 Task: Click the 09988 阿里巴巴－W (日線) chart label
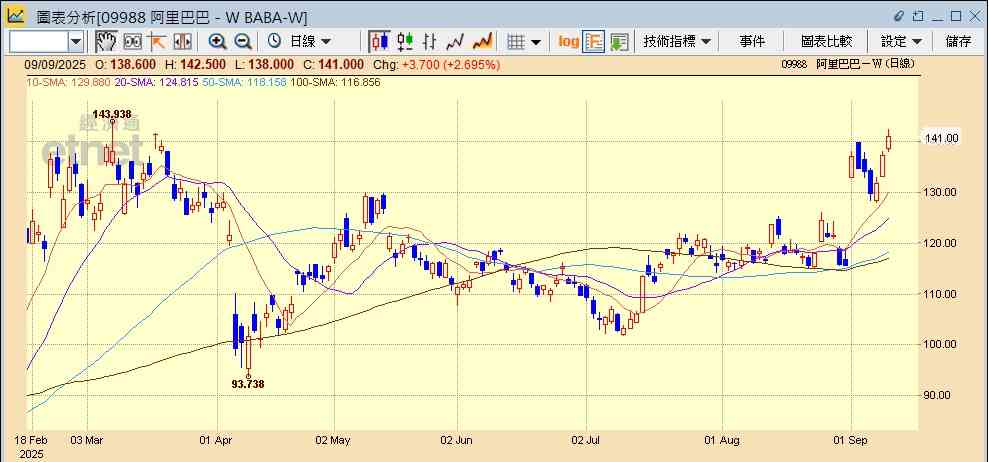tap(848, 64)
